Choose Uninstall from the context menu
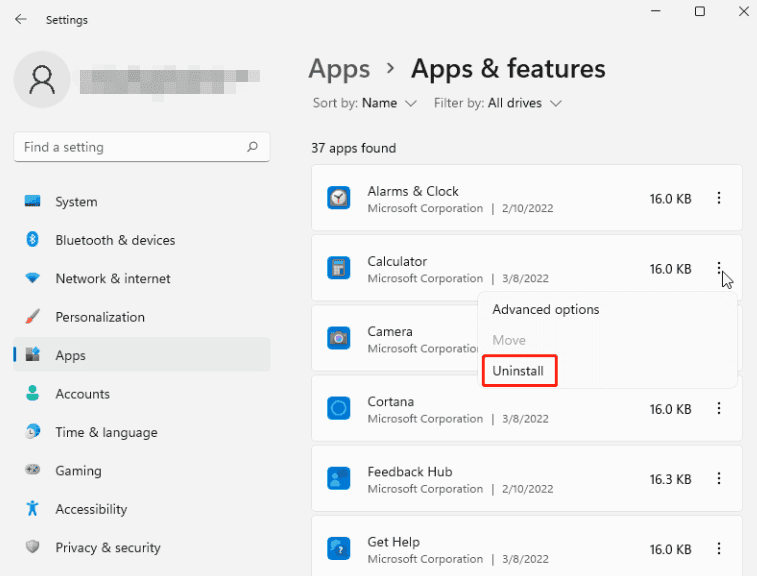This screenshot has height=576, width=757. [x=518, y=371]
